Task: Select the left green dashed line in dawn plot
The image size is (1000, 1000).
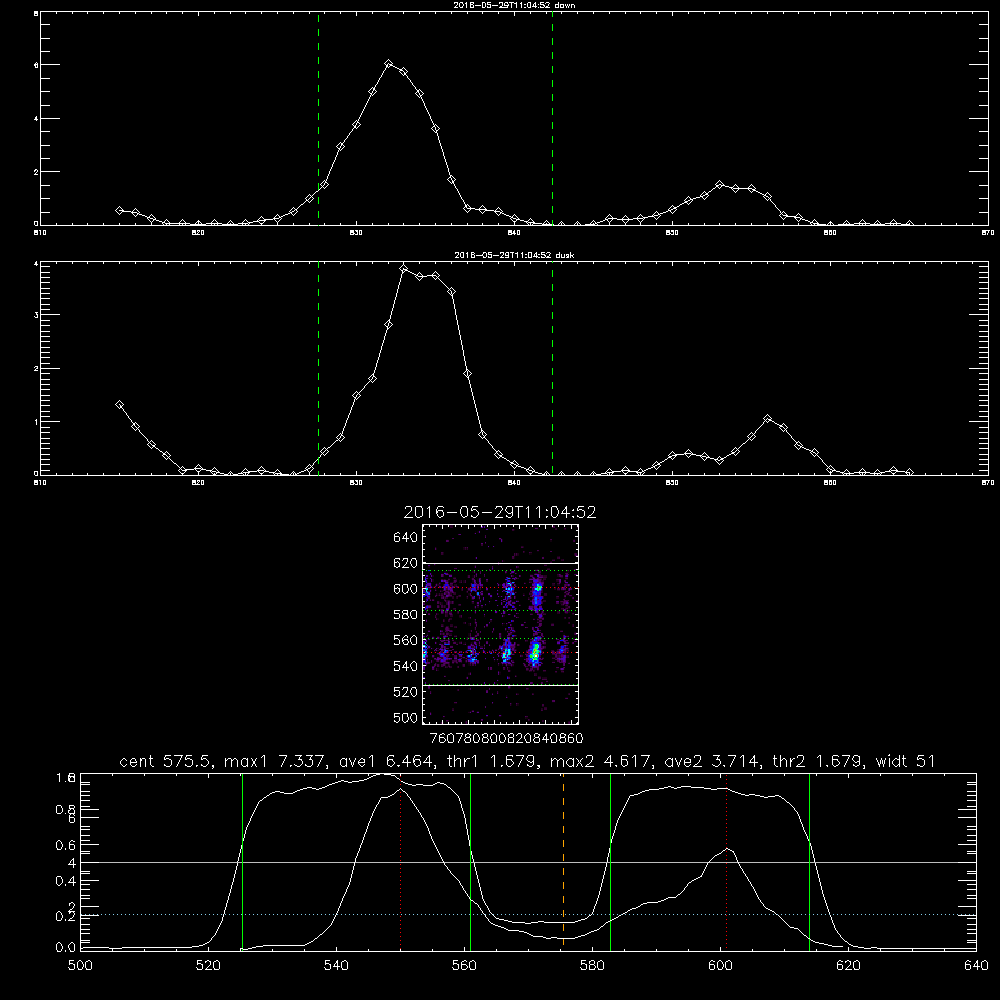Action: click(x=318, y=119)
